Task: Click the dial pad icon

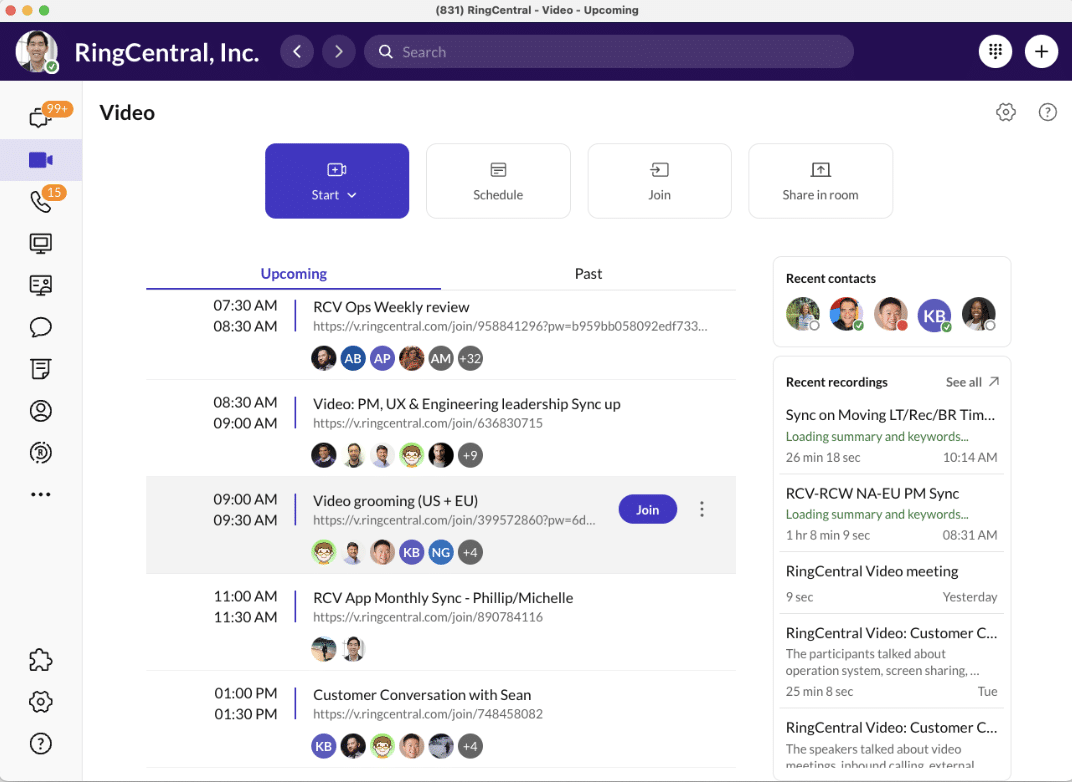Action: 995,52
